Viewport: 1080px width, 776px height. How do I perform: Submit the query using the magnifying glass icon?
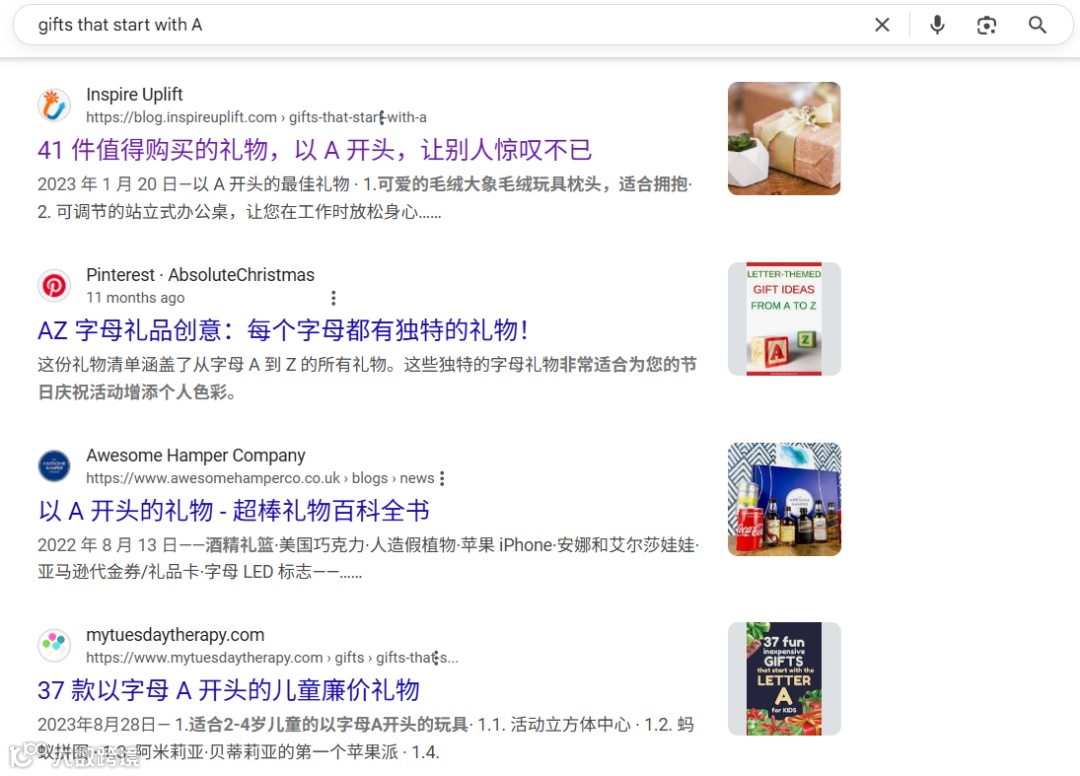[1037, 25]
